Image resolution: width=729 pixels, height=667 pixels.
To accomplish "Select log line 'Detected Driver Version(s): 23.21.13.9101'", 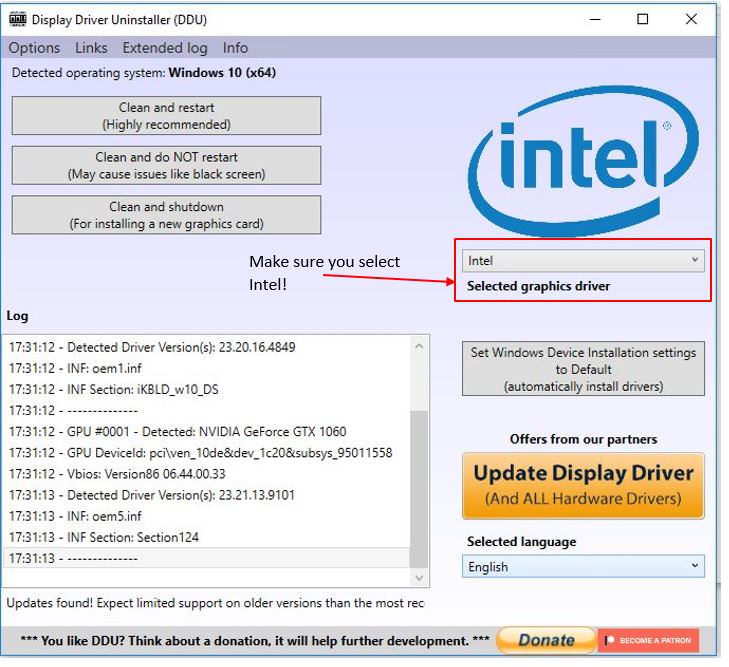I will point(207,495).
